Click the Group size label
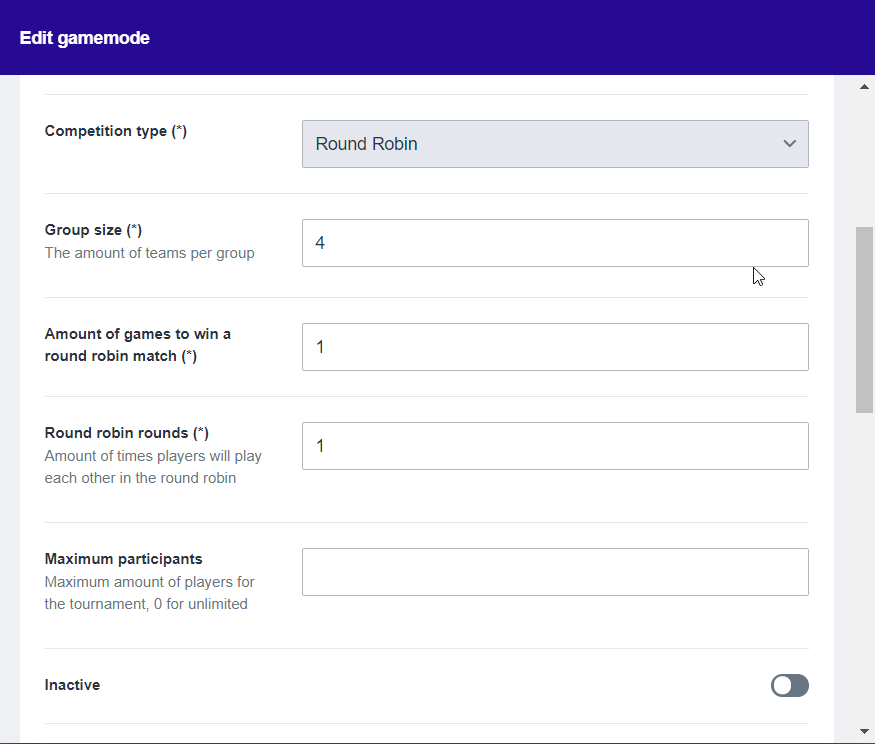 [x=93, y=230]
